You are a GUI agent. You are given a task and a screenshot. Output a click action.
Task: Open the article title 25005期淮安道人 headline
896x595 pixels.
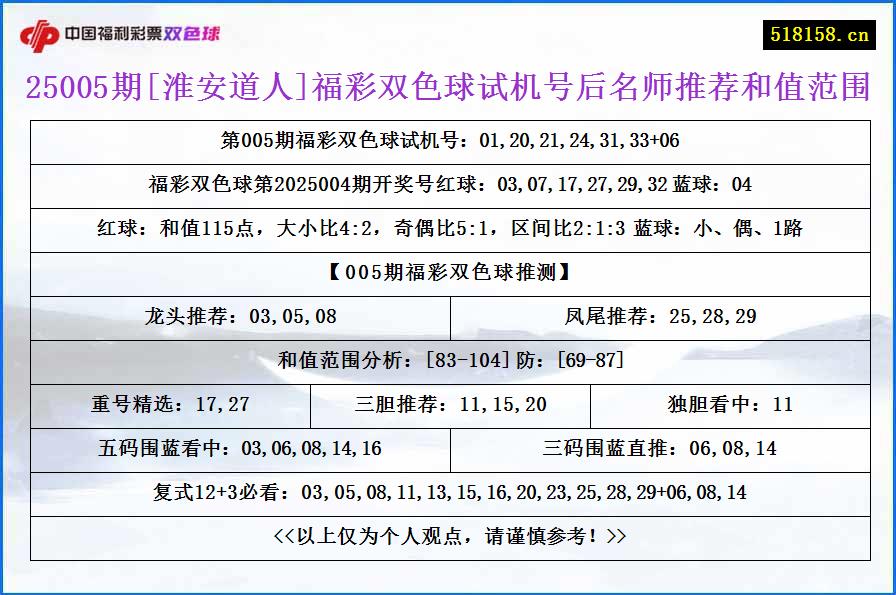pos(448,87)
